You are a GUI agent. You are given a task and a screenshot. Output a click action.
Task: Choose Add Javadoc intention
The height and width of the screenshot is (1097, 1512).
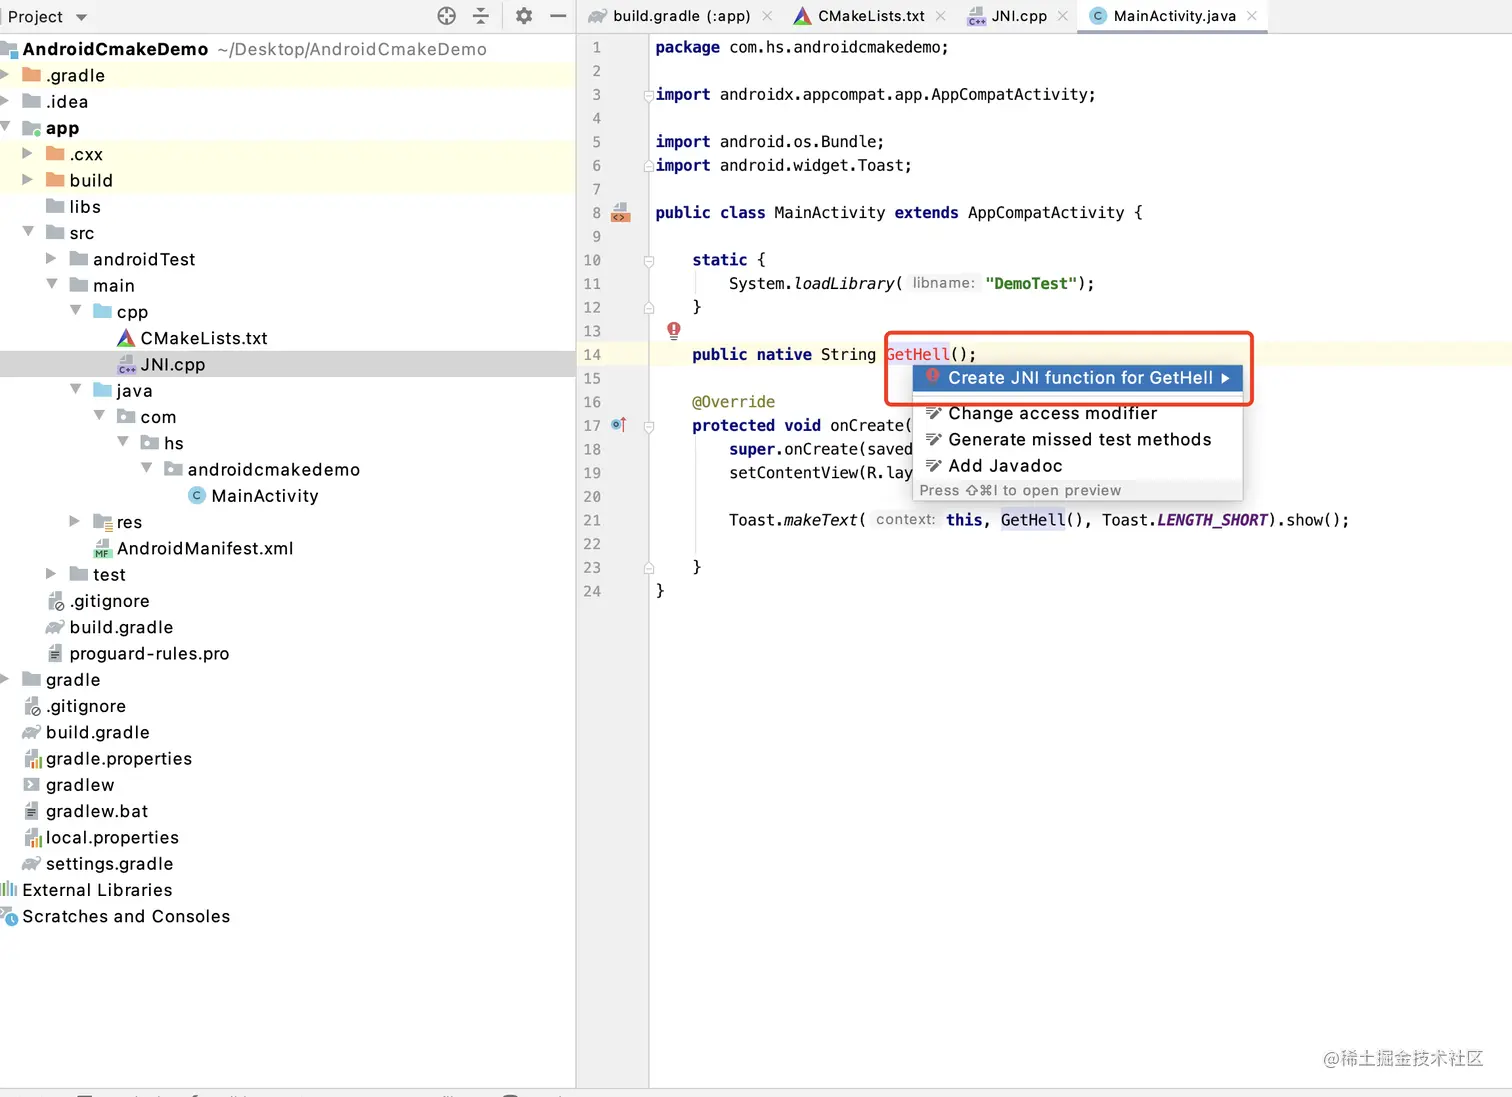point(1078,465)
